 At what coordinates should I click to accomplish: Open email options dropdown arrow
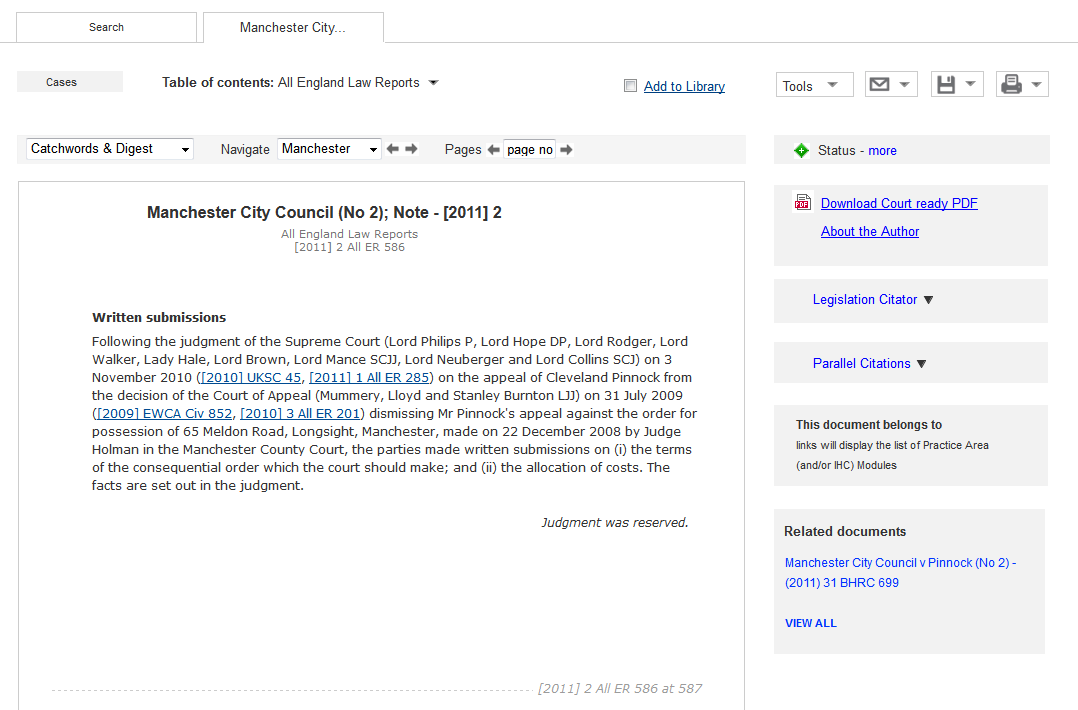[x=905, y=85]
